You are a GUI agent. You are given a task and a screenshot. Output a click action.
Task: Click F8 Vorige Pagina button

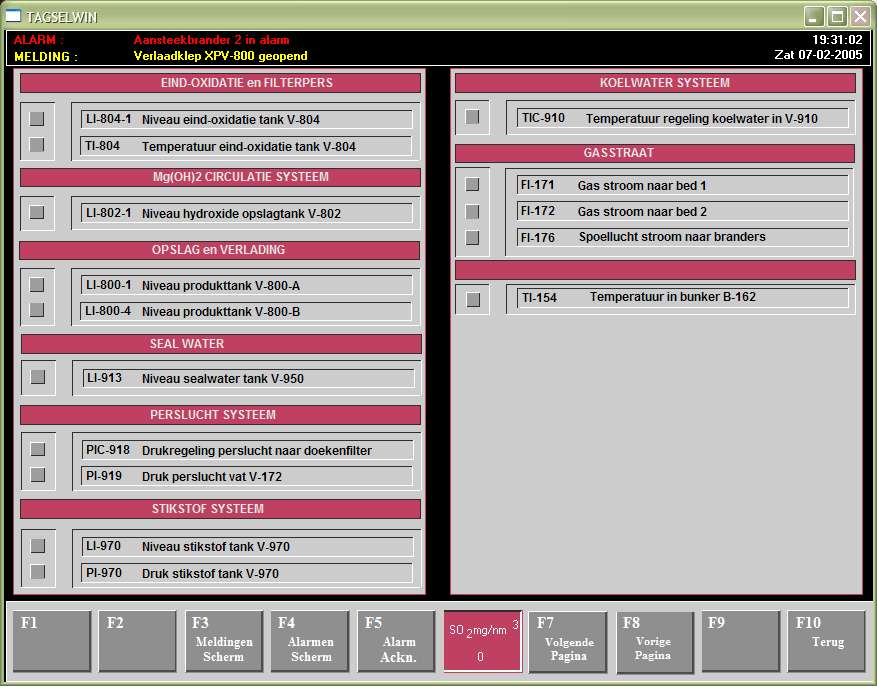click(654, 641)
